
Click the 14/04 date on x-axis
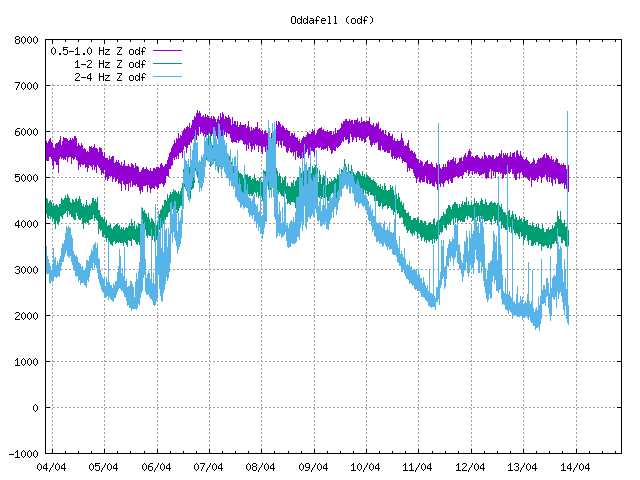tap(574, 466)
